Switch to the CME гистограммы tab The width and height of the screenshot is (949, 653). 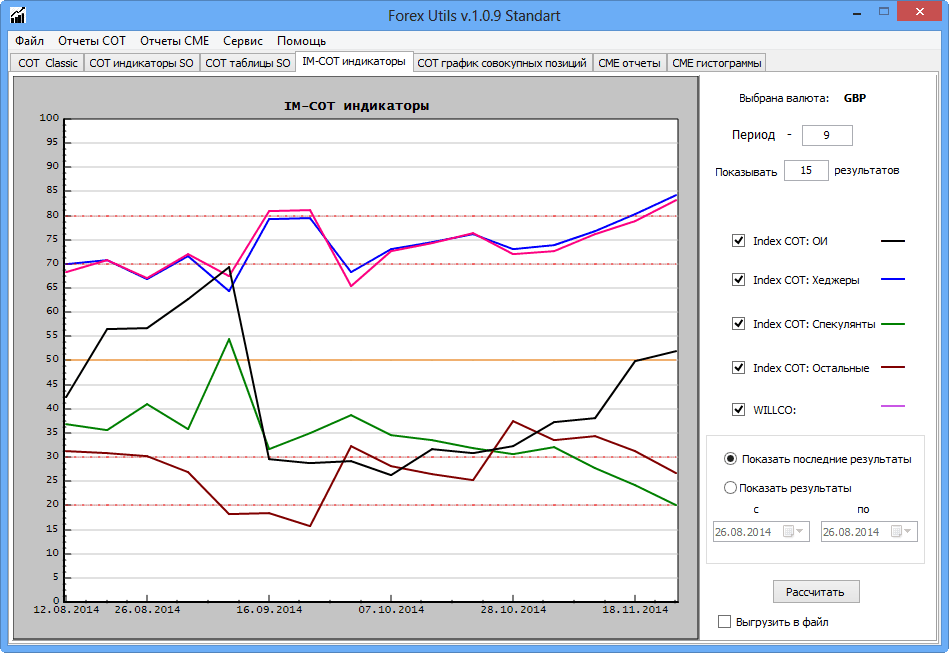tap(717, 63)
